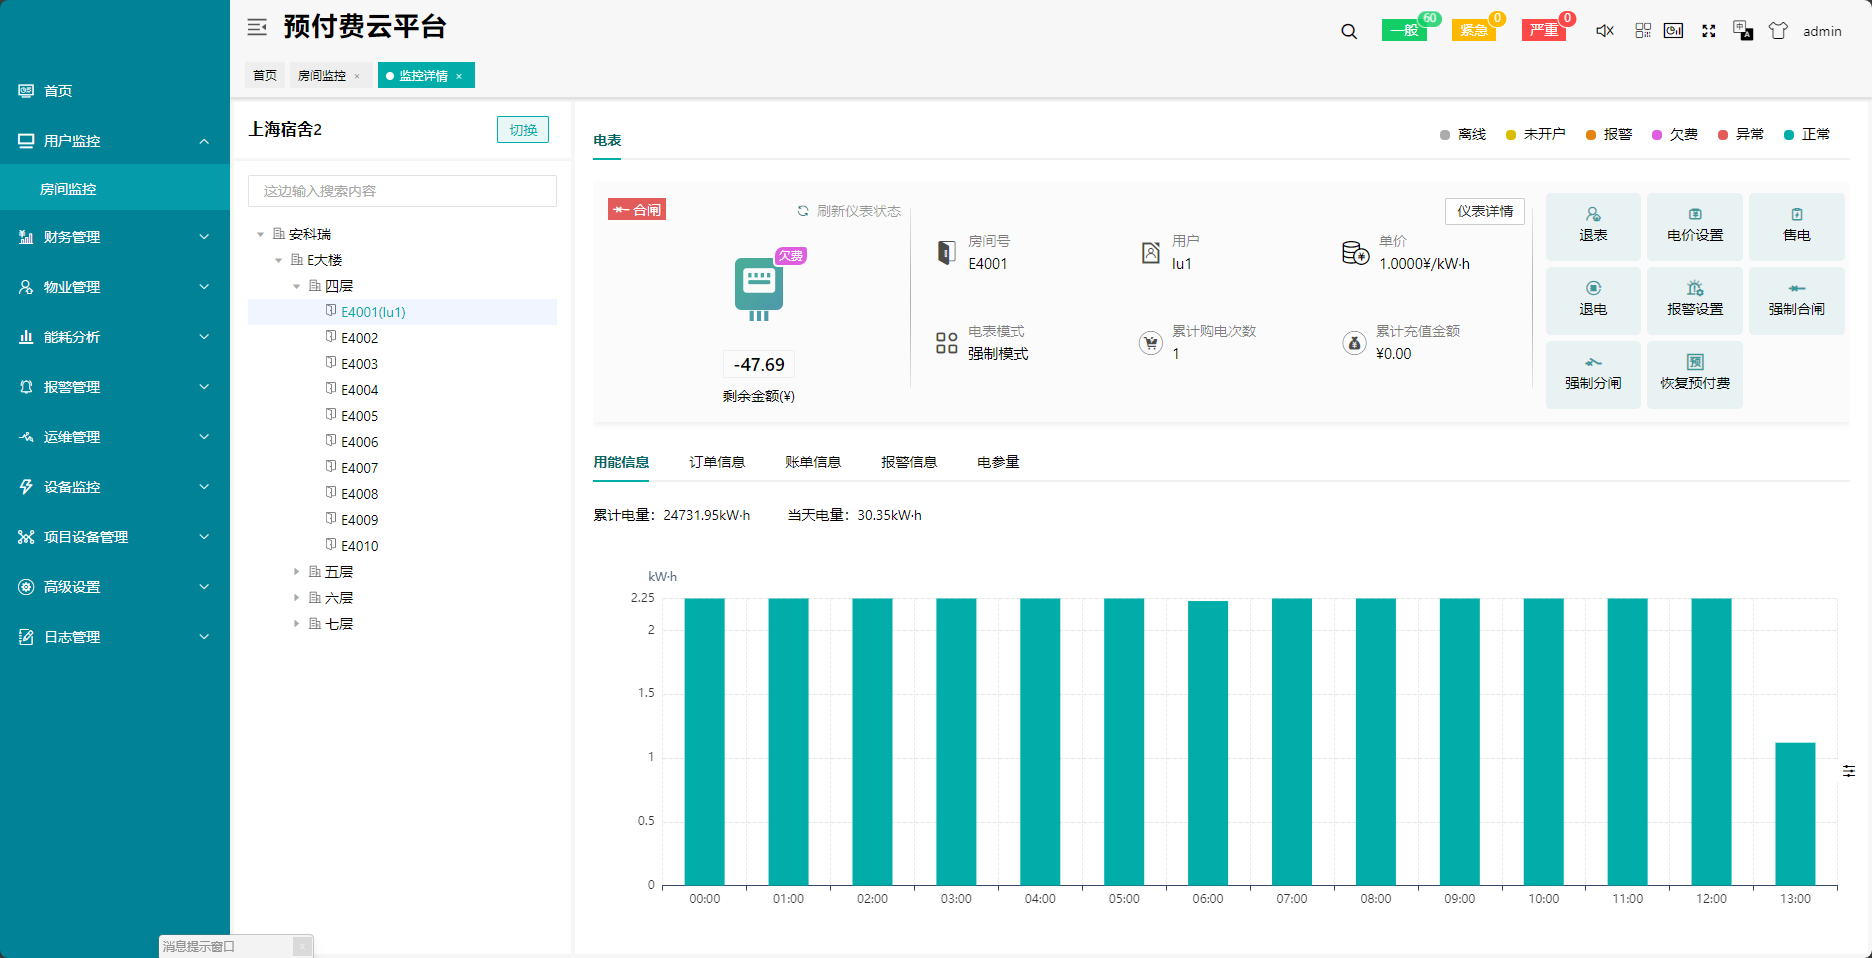Toggle the 欠费 legend status filter
This screenshot has height=958, width=1872.
pyautogui.click(x=1674, y=135)
